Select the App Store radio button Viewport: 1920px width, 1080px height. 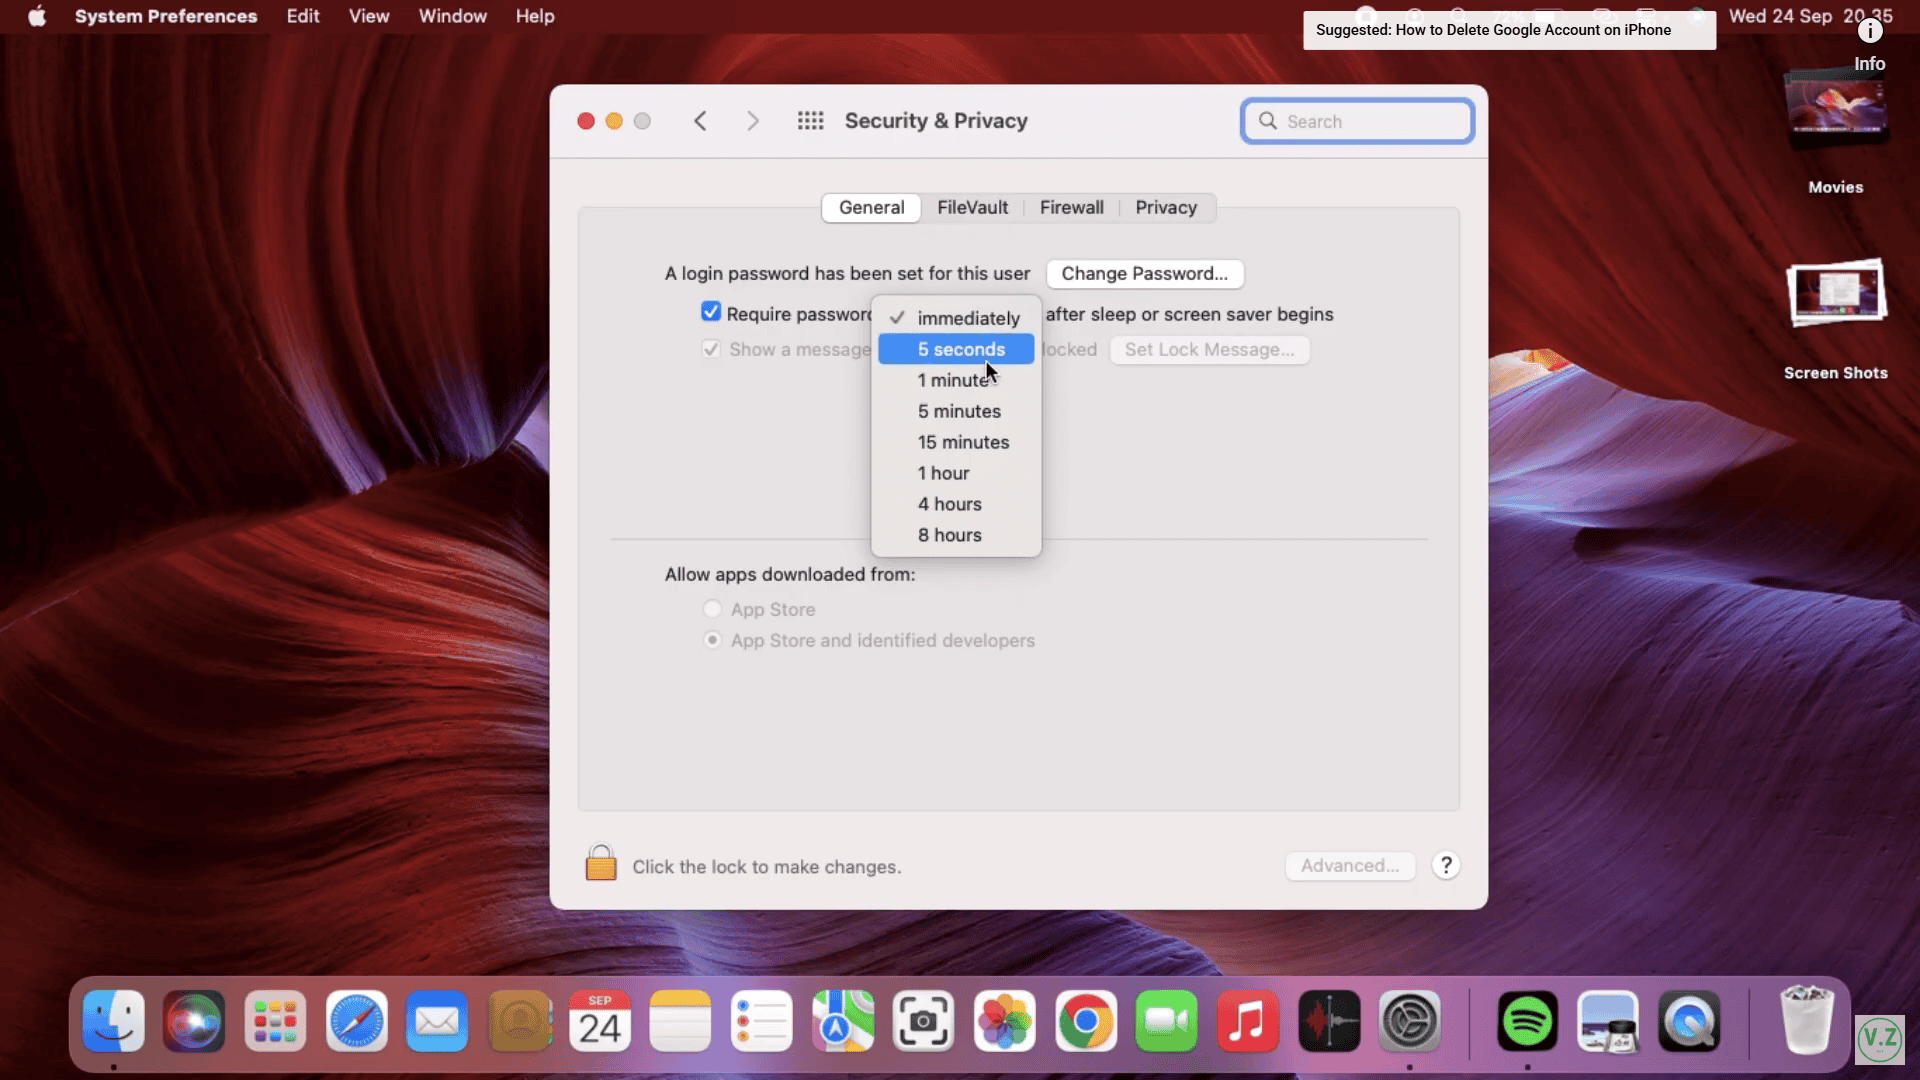click(x=712, y=608)
